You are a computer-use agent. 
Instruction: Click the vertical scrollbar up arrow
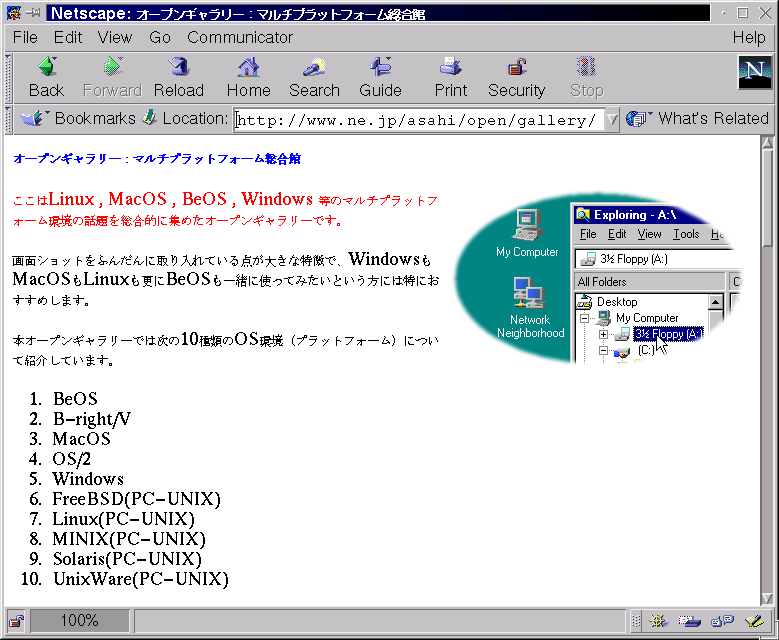click(x=767, y=142)
